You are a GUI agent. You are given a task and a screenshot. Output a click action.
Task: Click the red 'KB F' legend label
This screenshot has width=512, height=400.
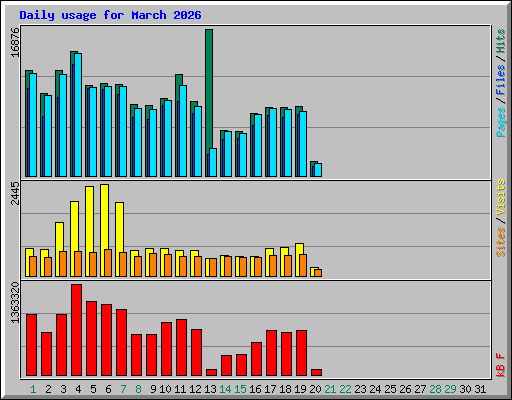point(500,365)
